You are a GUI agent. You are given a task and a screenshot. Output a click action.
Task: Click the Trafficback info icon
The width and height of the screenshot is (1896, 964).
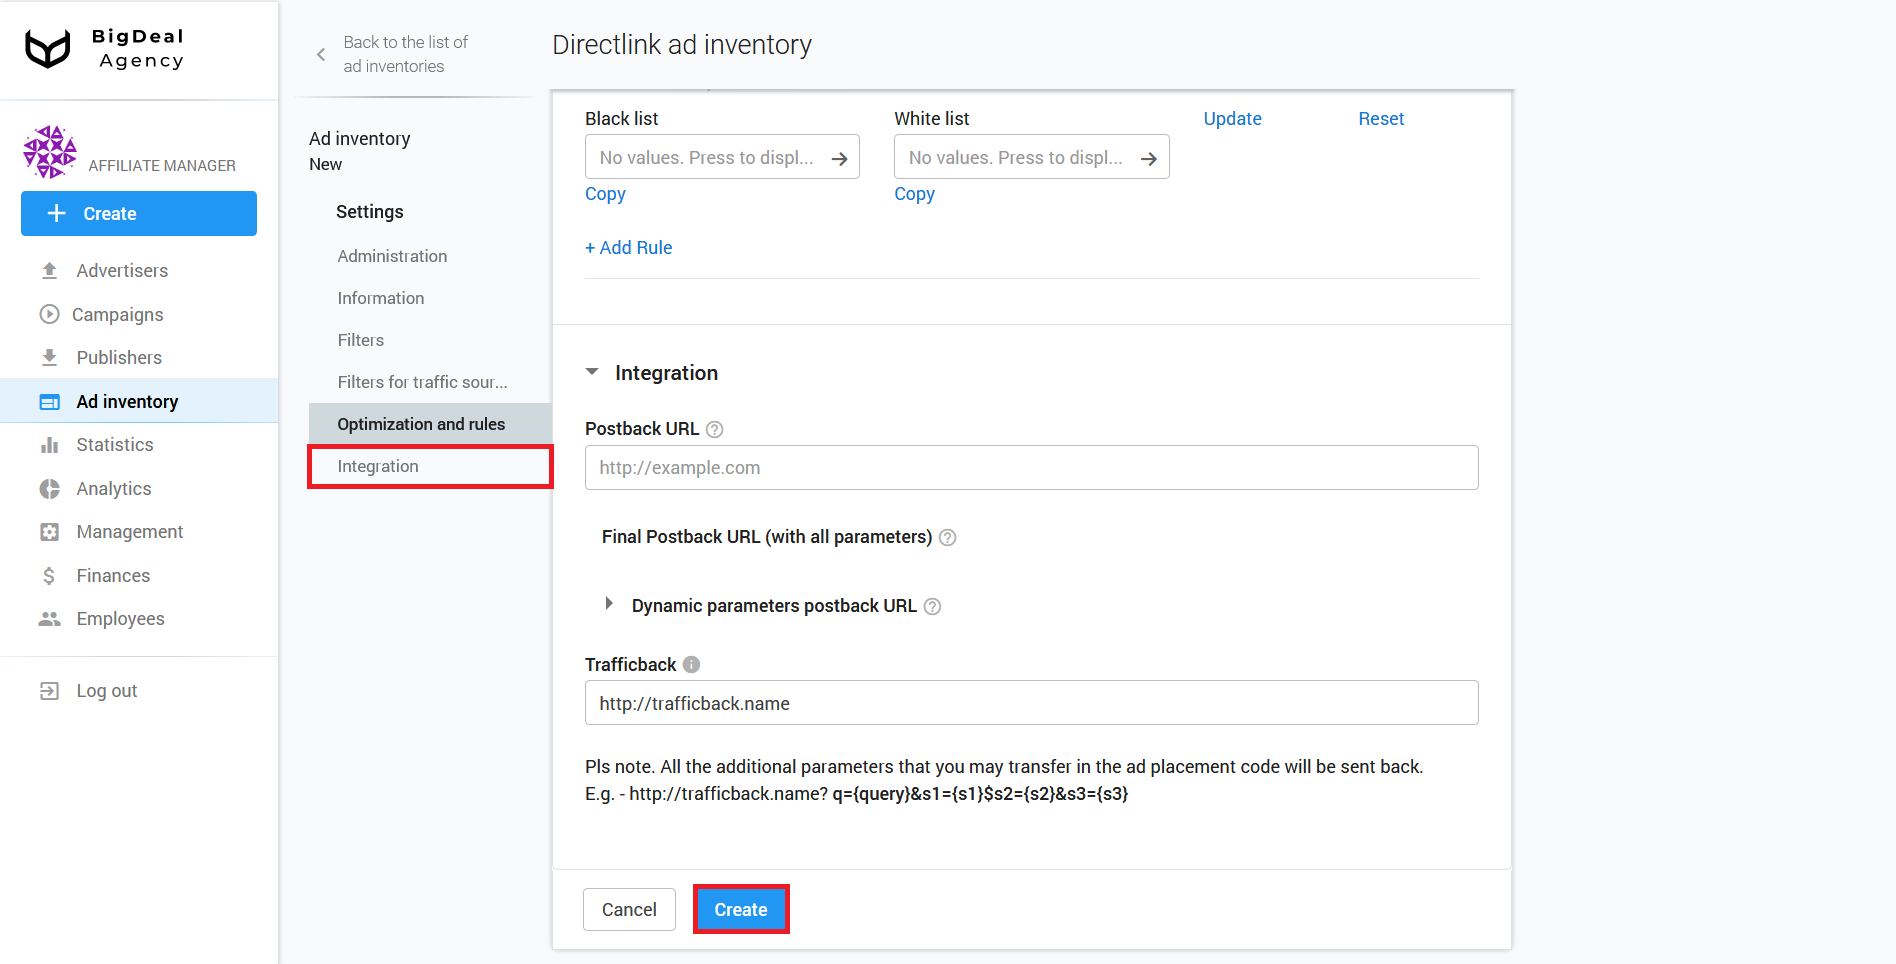(691, 663)
